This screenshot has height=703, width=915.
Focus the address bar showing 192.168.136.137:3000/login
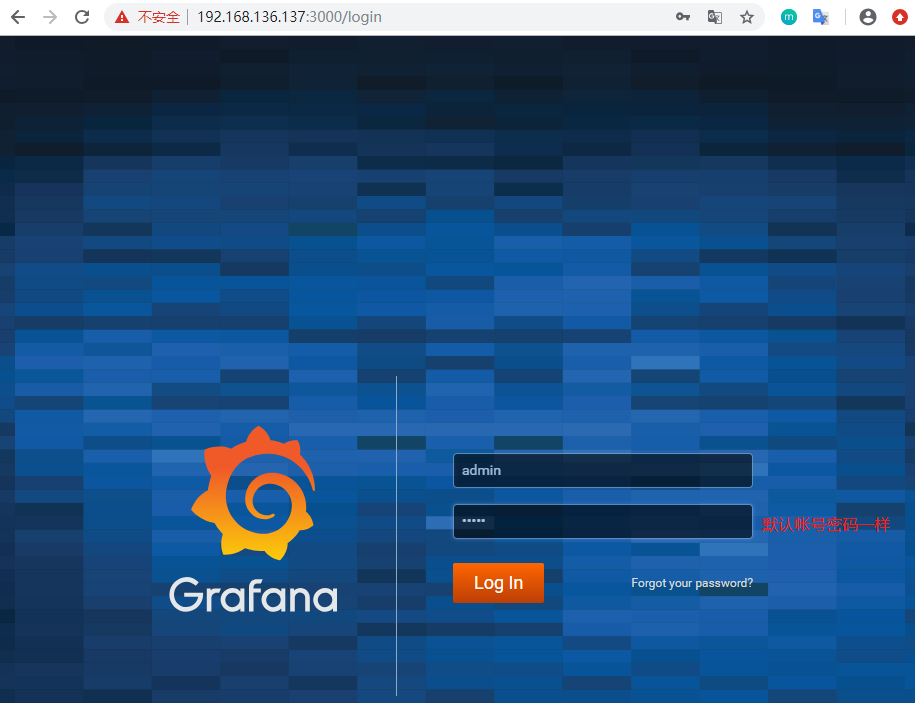tap(432, 17)
